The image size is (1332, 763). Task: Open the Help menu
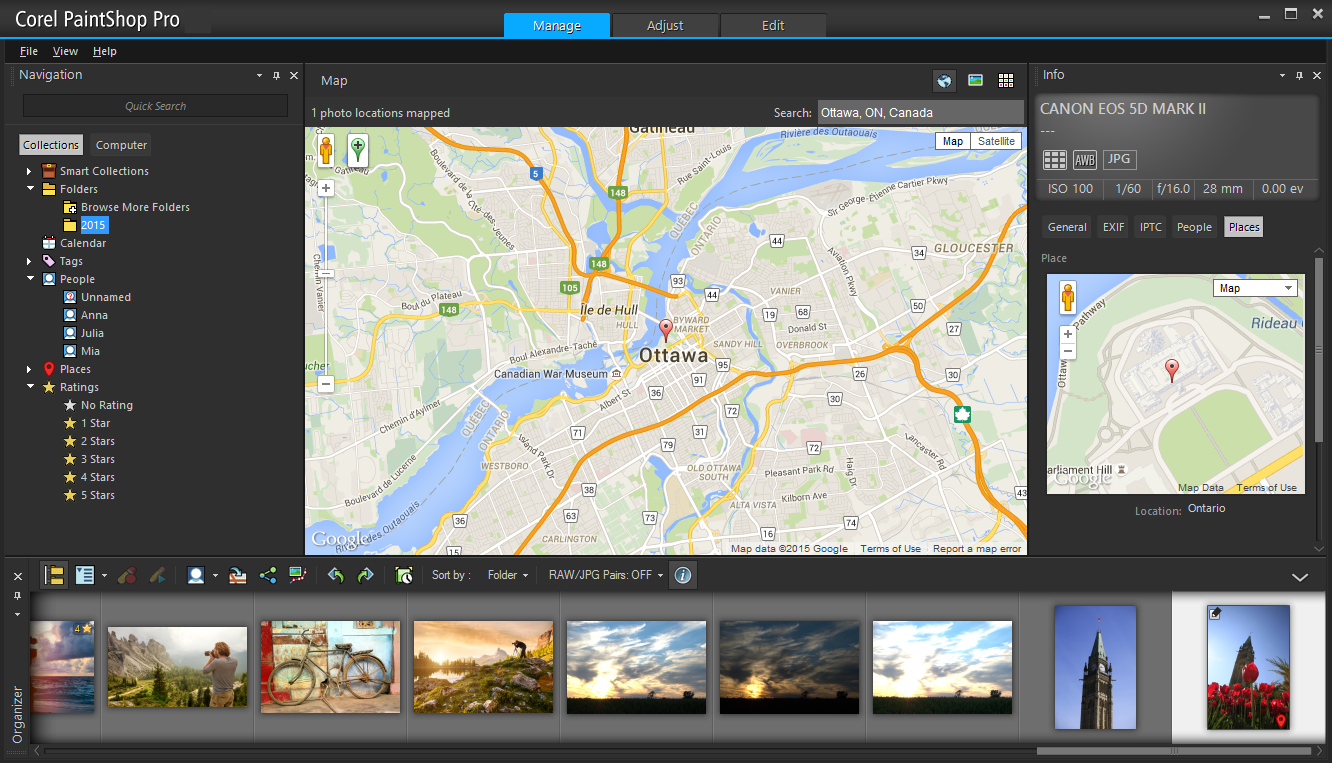tap(105, 51)
